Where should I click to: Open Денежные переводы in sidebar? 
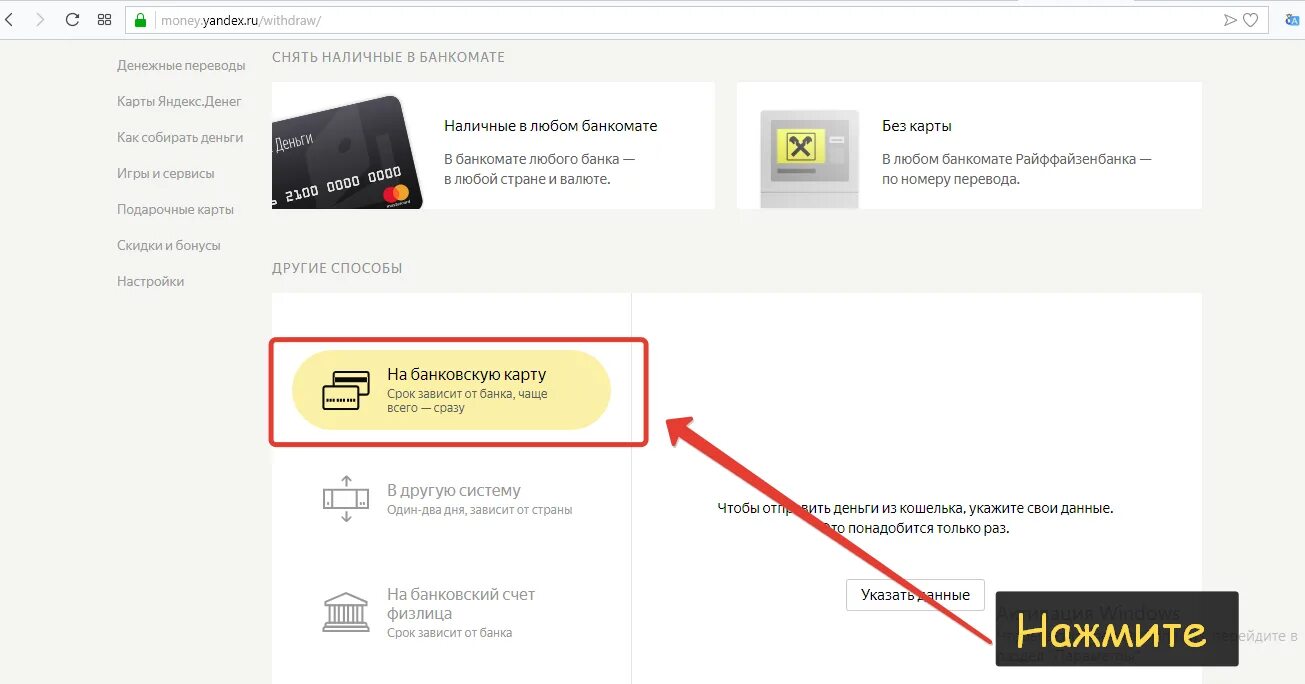[181, 66]
